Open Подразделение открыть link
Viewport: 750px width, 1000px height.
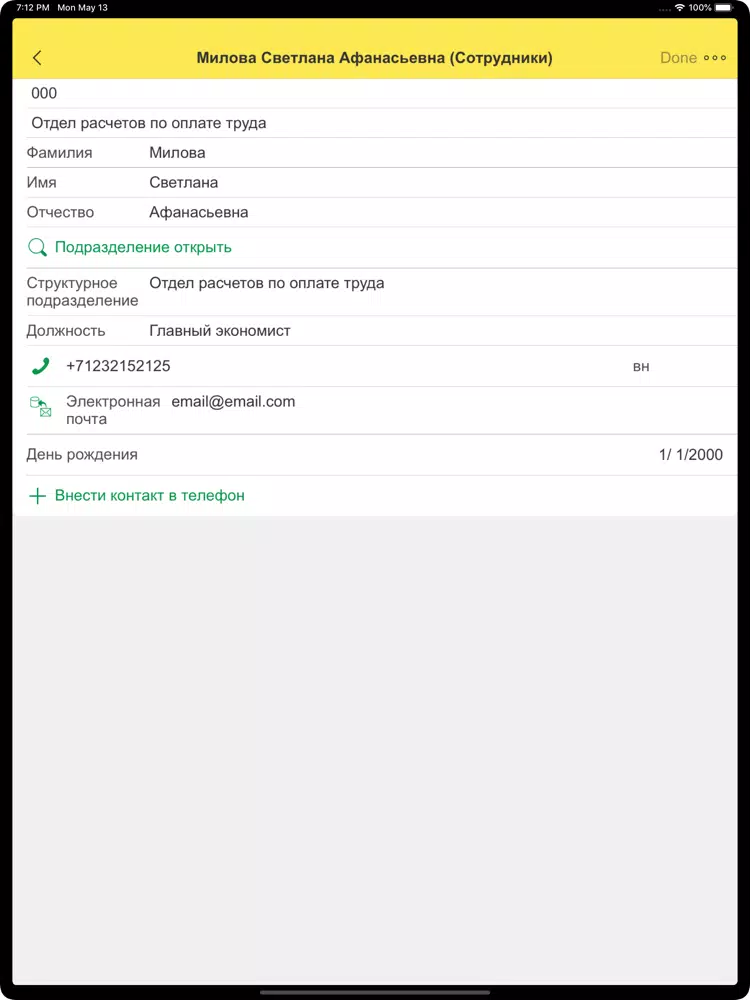[143, 247]
